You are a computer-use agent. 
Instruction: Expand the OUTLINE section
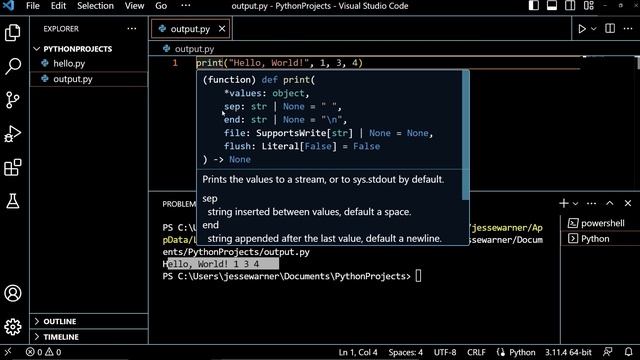pyautogui.click(x=60, y=322)
